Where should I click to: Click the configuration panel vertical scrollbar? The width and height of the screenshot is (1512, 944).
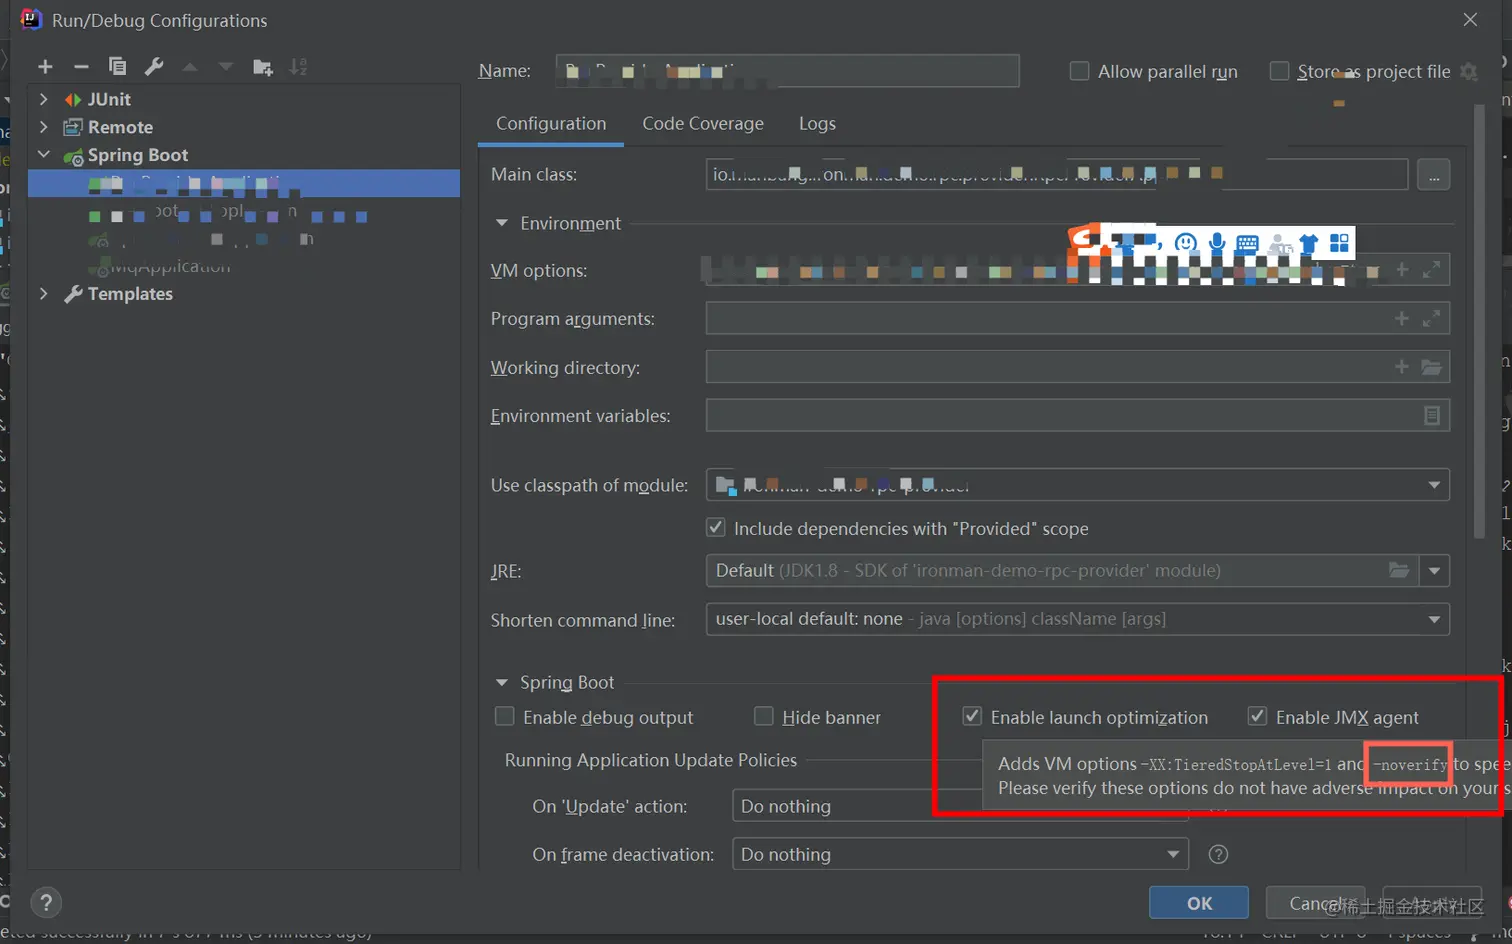(1479, 320)
